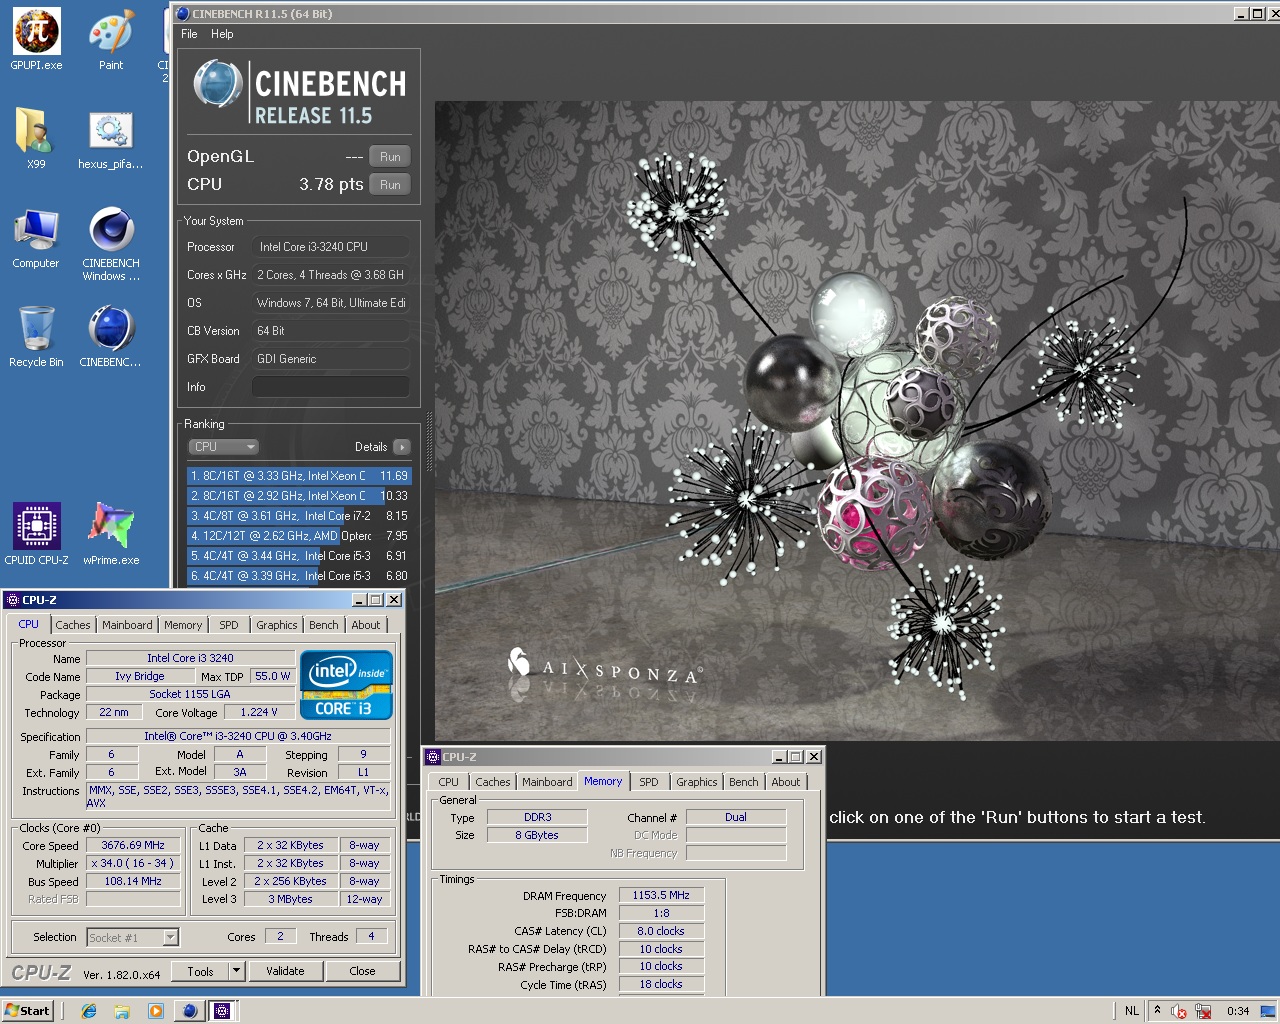Screen dimensions: 1280x1024
Task: Click the Close button in CPU-Z
Action: 362,971
